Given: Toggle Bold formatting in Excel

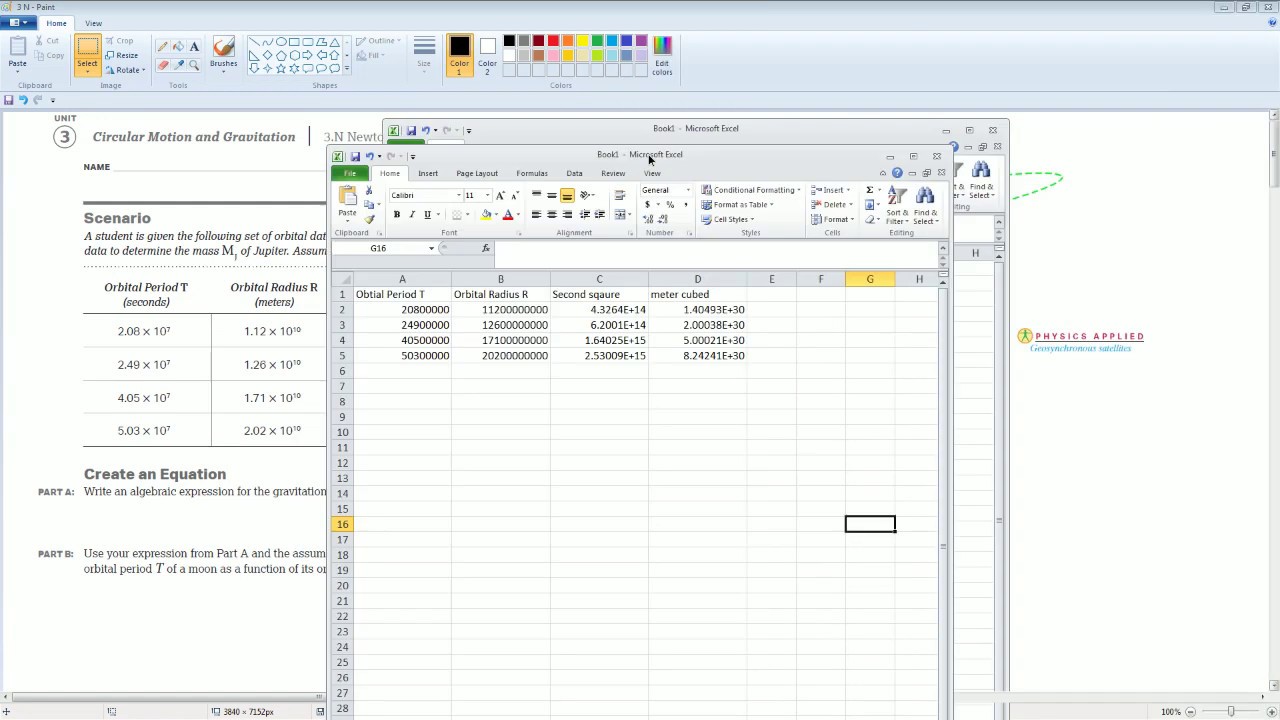Looking at the screenshot, I should pyautogui.click(x=397, y=215).
